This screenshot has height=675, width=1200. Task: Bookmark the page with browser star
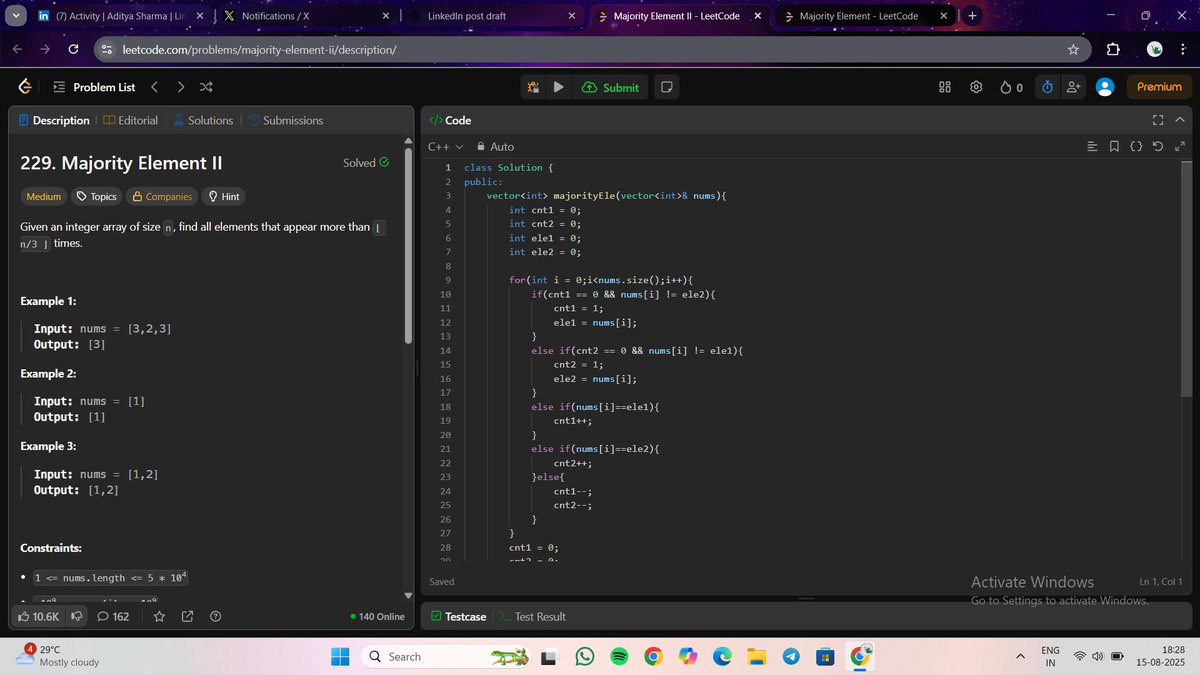(x=1073, y=50)
